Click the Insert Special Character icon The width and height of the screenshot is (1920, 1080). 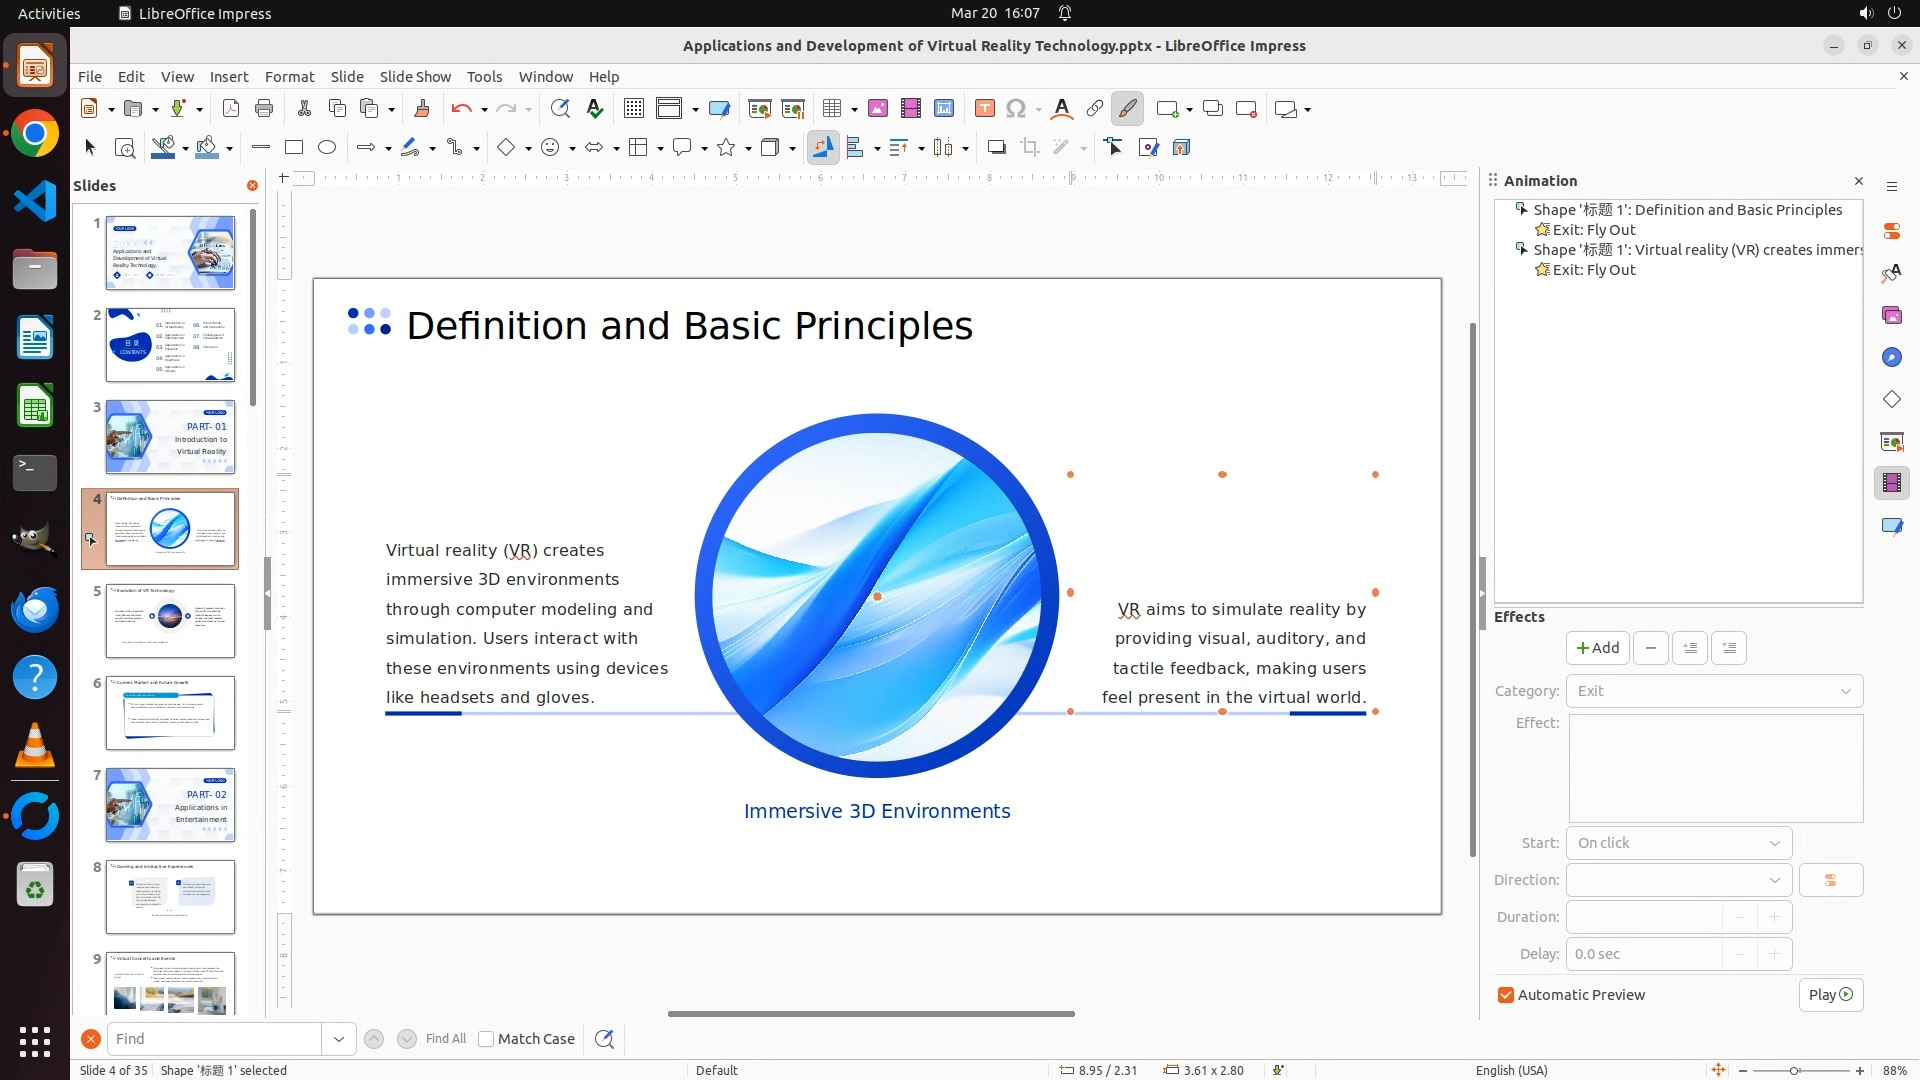coord(1016,109)
